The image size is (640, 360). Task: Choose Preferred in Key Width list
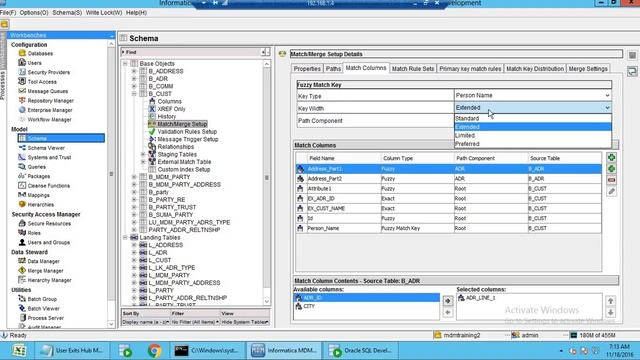[x=533, y=144]
